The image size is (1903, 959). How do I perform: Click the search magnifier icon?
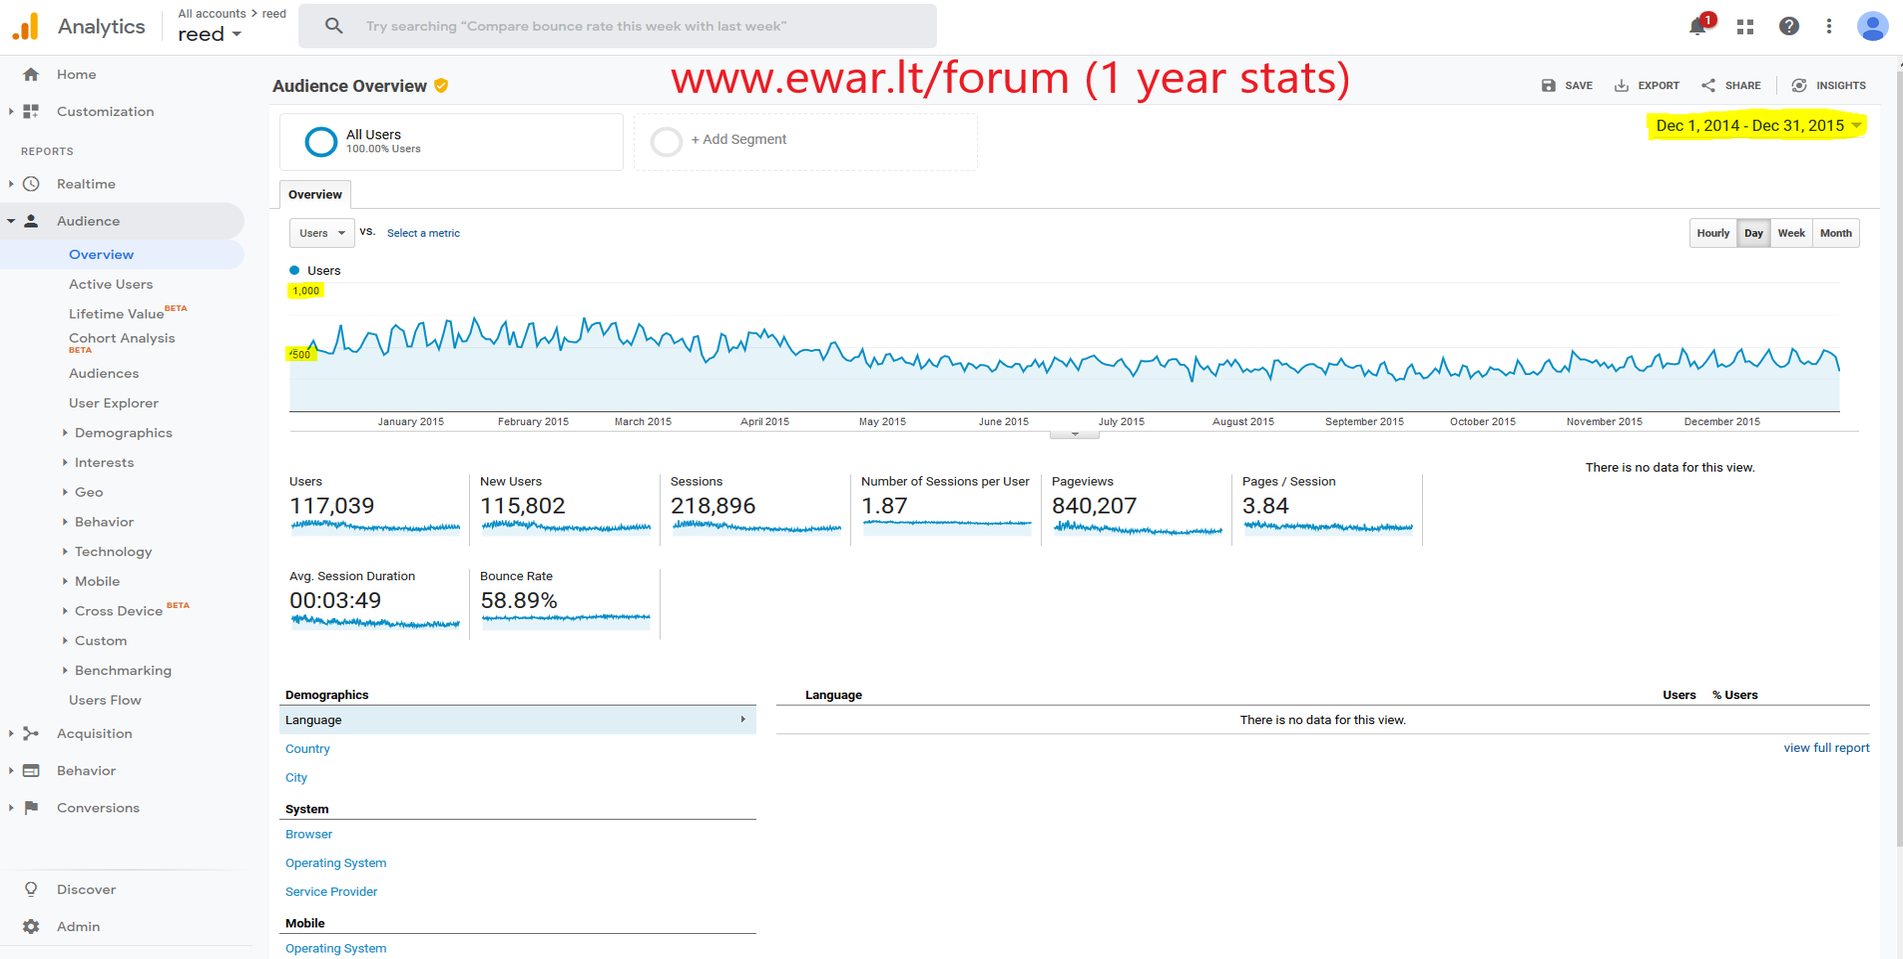pyautogui.click(x=334, y=26)
